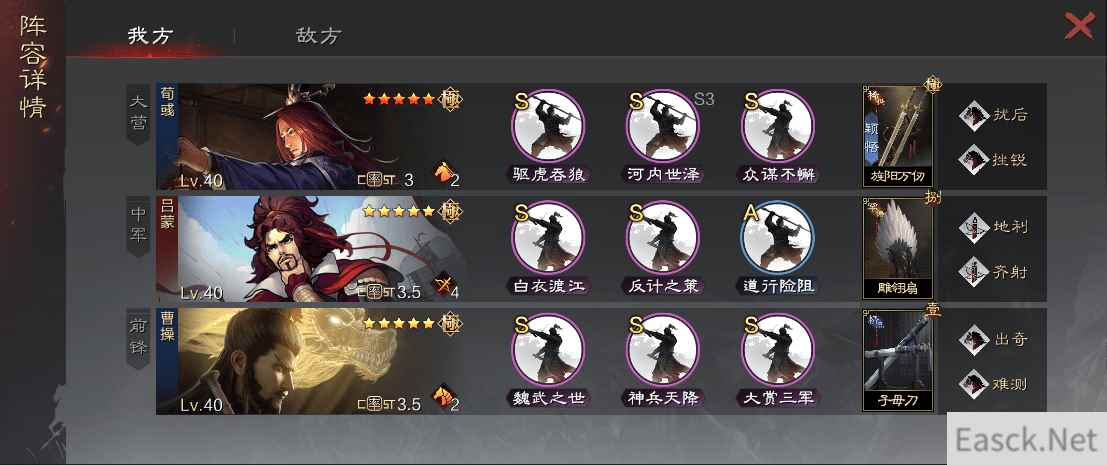View the 雕翎扇 equipment card
The width and height of the screenshot is (1107, 465).
(898, 248)
